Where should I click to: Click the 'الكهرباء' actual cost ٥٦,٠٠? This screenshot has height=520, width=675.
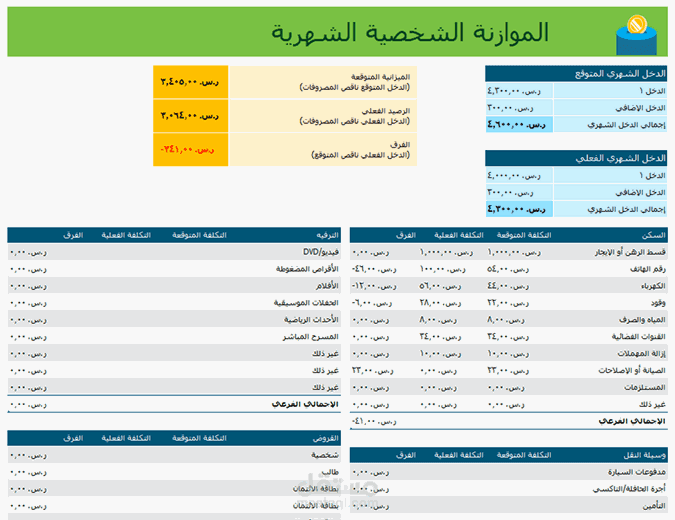pyautogui.click(x=440, y=286)
